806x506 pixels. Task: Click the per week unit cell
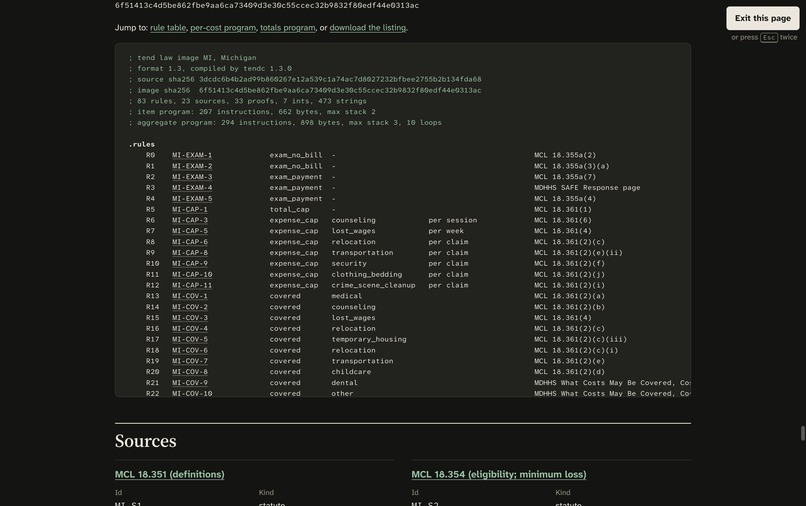tap(446, 231)
